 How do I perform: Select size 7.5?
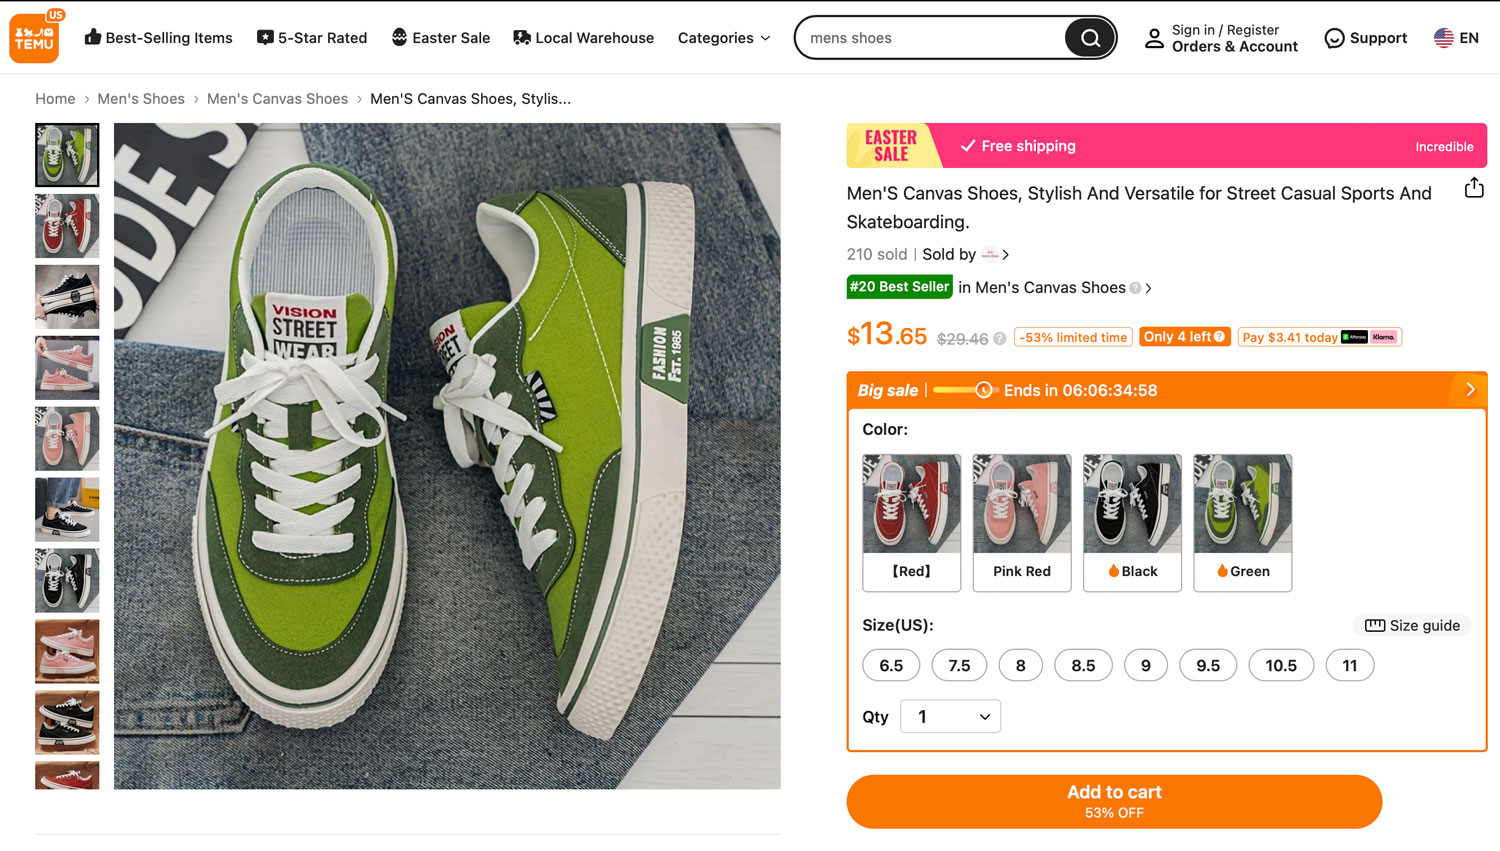coord(959,665)
